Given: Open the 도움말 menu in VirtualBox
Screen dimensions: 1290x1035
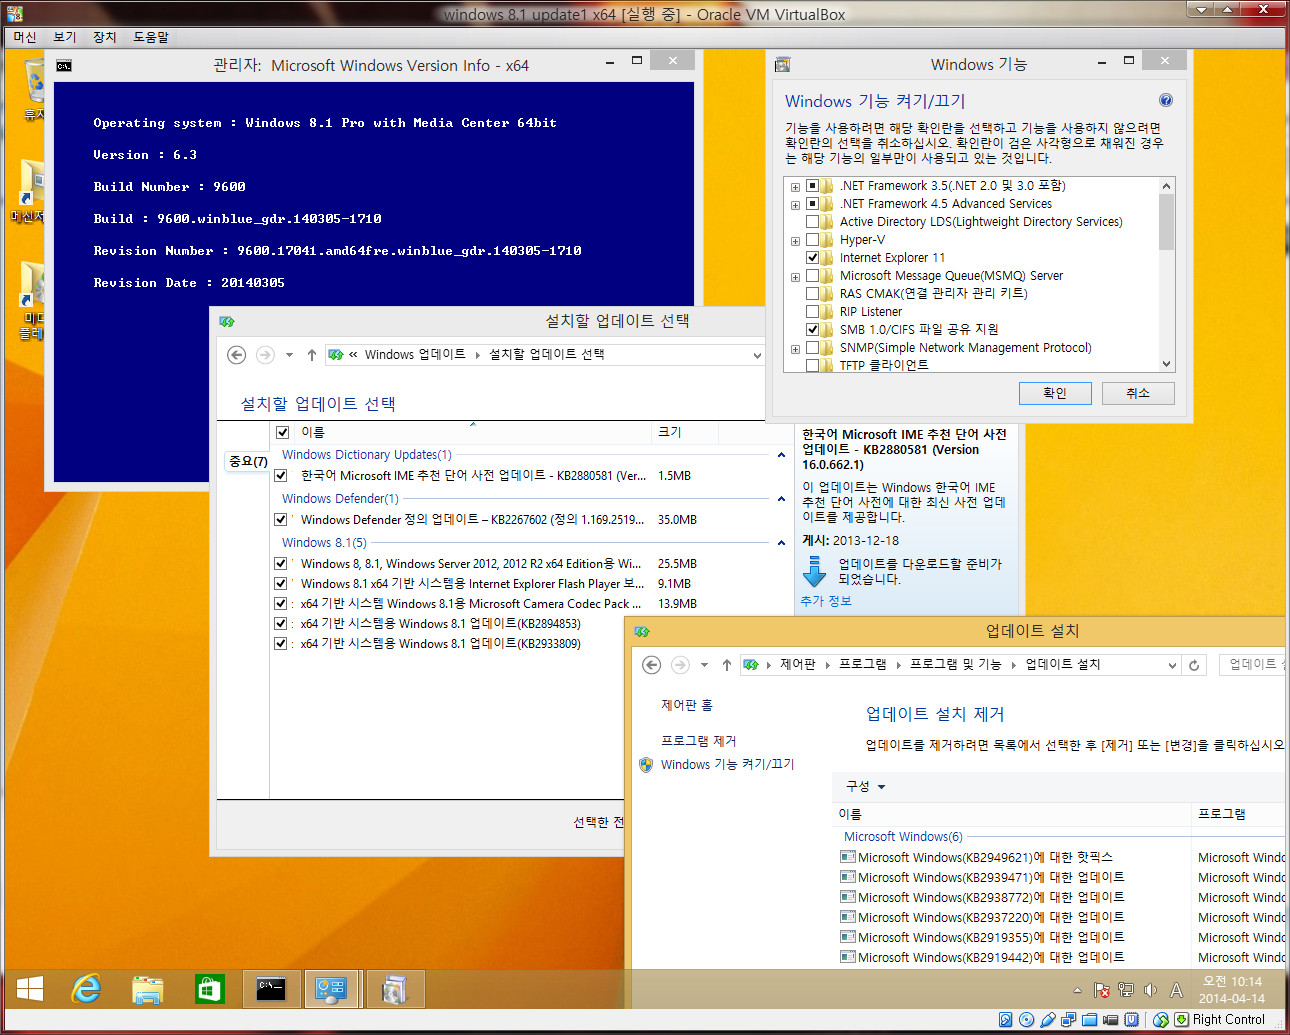Looking at the screenshot, I should tap(151, 37).
